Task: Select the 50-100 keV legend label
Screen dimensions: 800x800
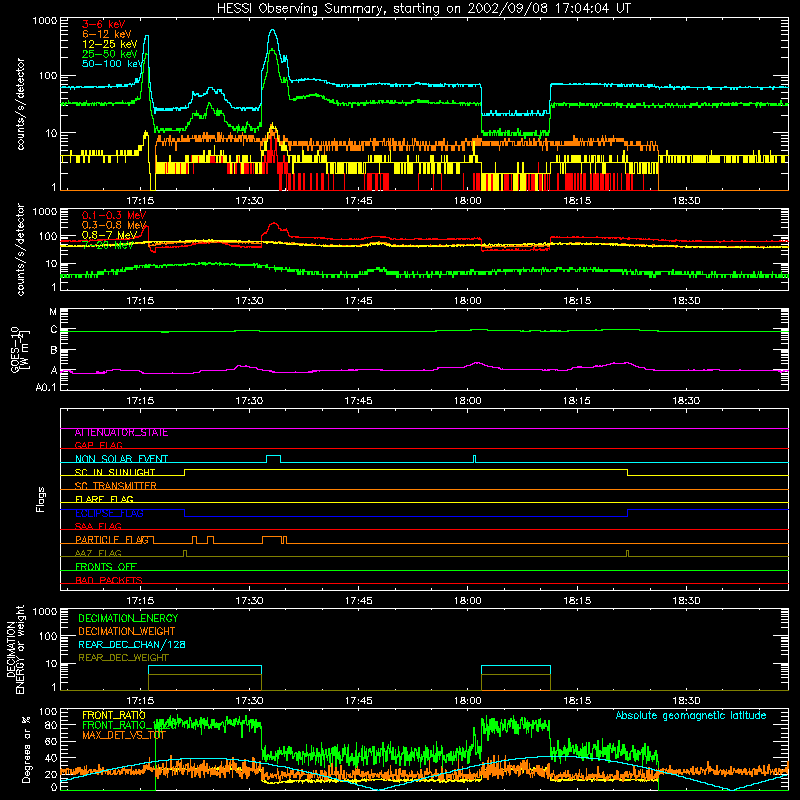Action: (112, 64)
